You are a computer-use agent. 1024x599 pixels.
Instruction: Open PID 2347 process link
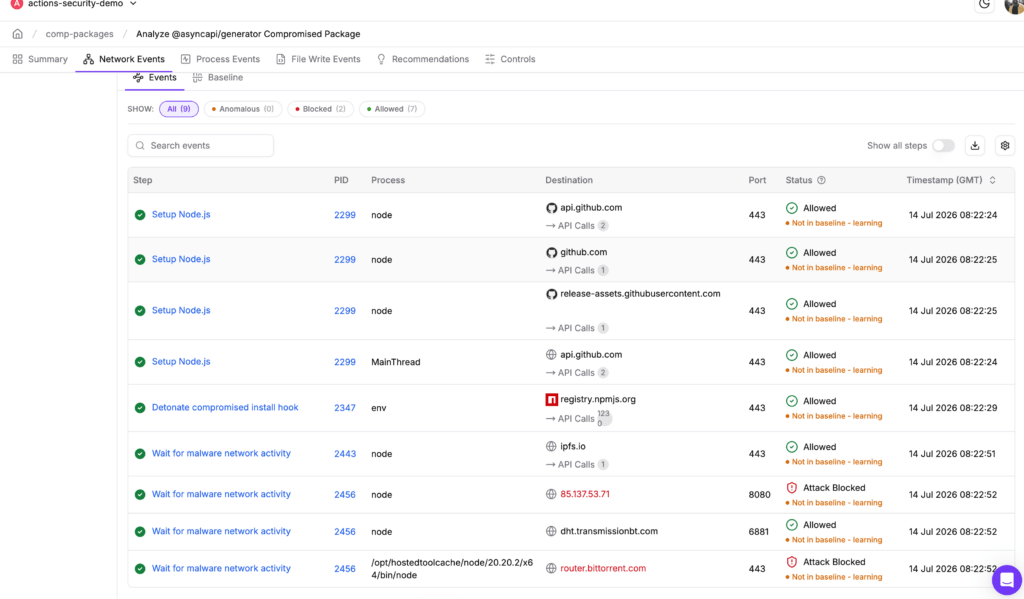coord(345,408)
